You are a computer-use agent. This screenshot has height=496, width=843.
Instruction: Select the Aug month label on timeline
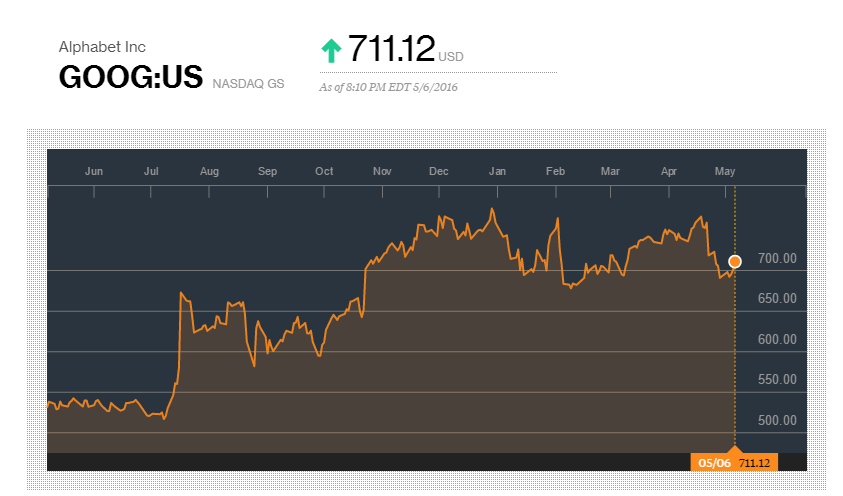pyautogui.click(x=209, y=171)
